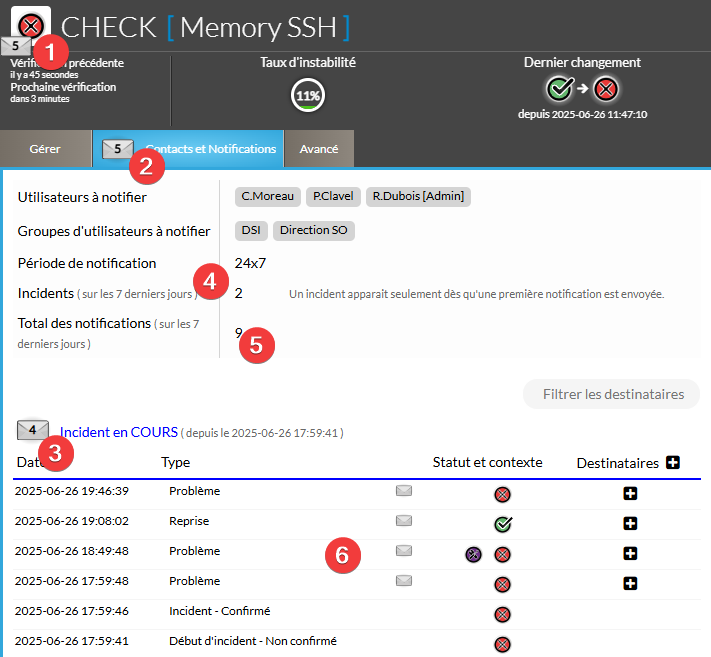The width and height of the screenshot is (711, 657).
Task: Click the purple context icon in 18:49:48 row
Action: pyautogui.click(x=474, y=553)
